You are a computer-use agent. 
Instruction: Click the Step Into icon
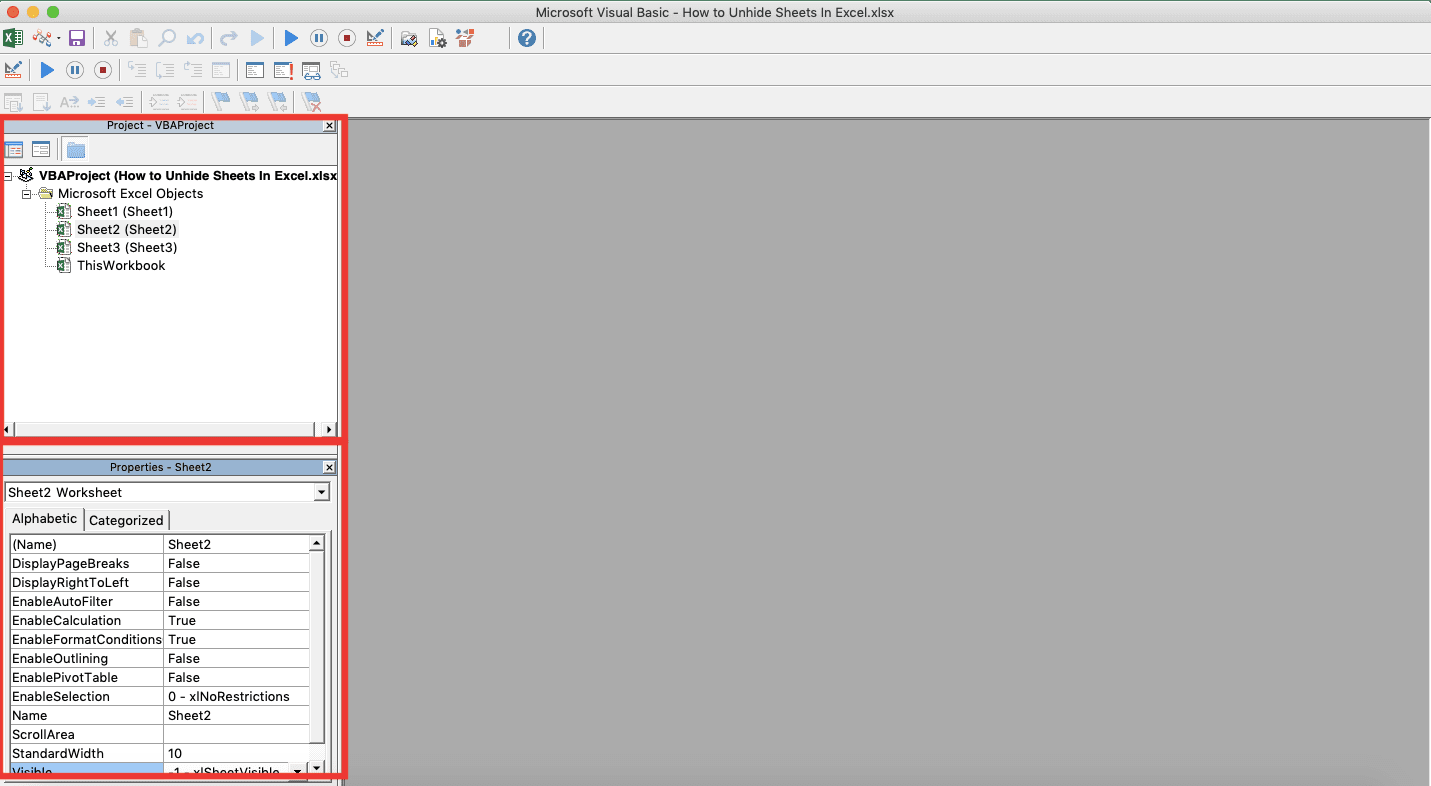pyautogui.click(x=137, y=70)
